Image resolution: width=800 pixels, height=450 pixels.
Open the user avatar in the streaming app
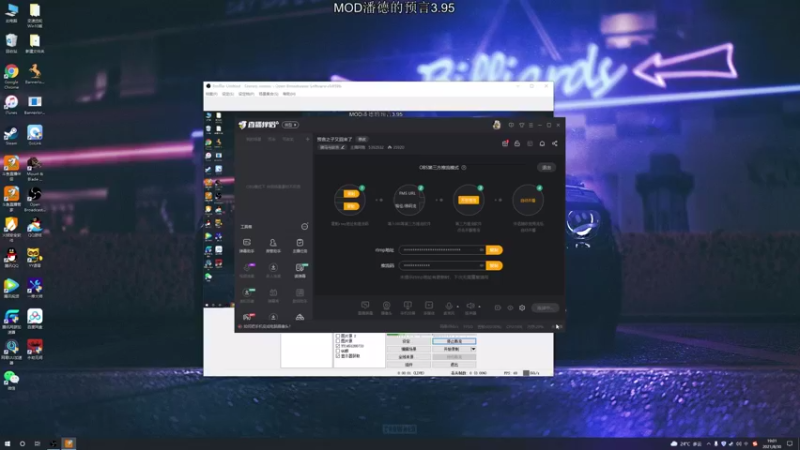496,125
